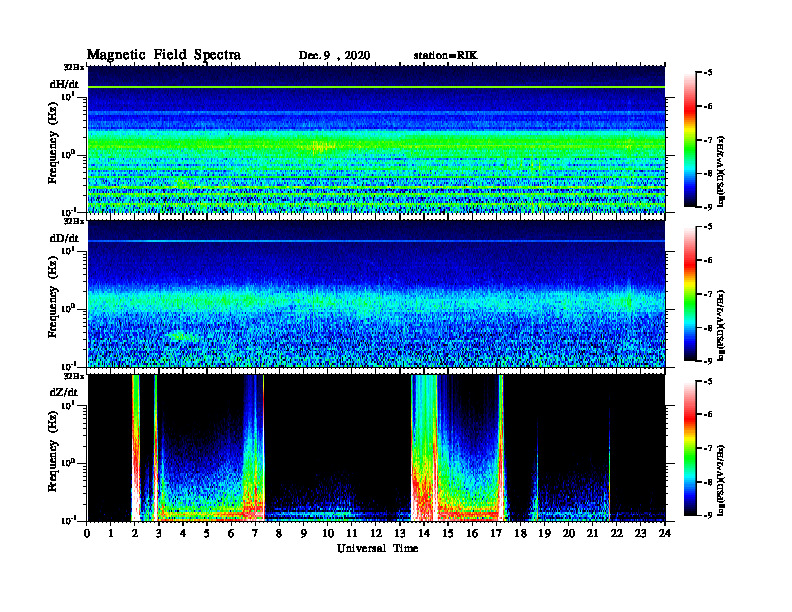Click the "station=RIK" label
The width and height of the screenshot is (792, 612).
(x=445, y=56)
